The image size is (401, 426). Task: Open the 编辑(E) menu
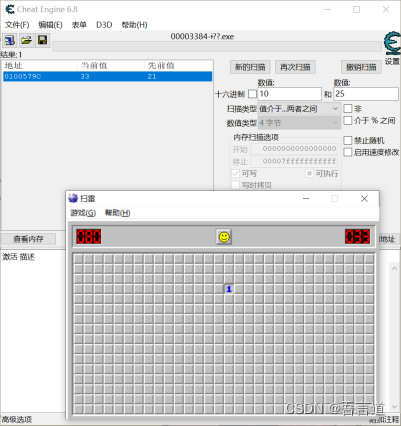50,25
